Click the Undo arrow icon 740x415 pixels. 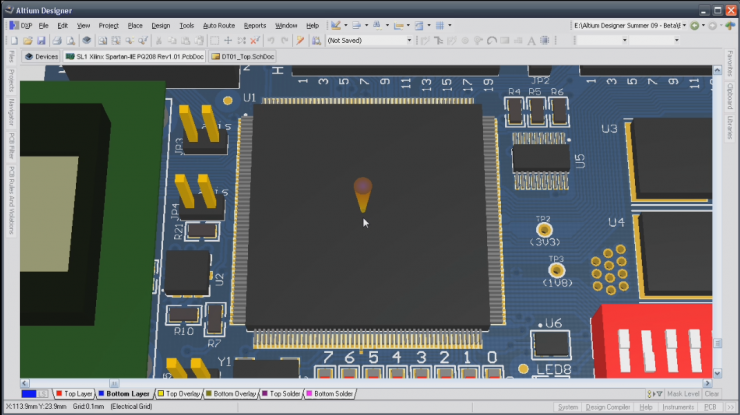tap(271, 41)
